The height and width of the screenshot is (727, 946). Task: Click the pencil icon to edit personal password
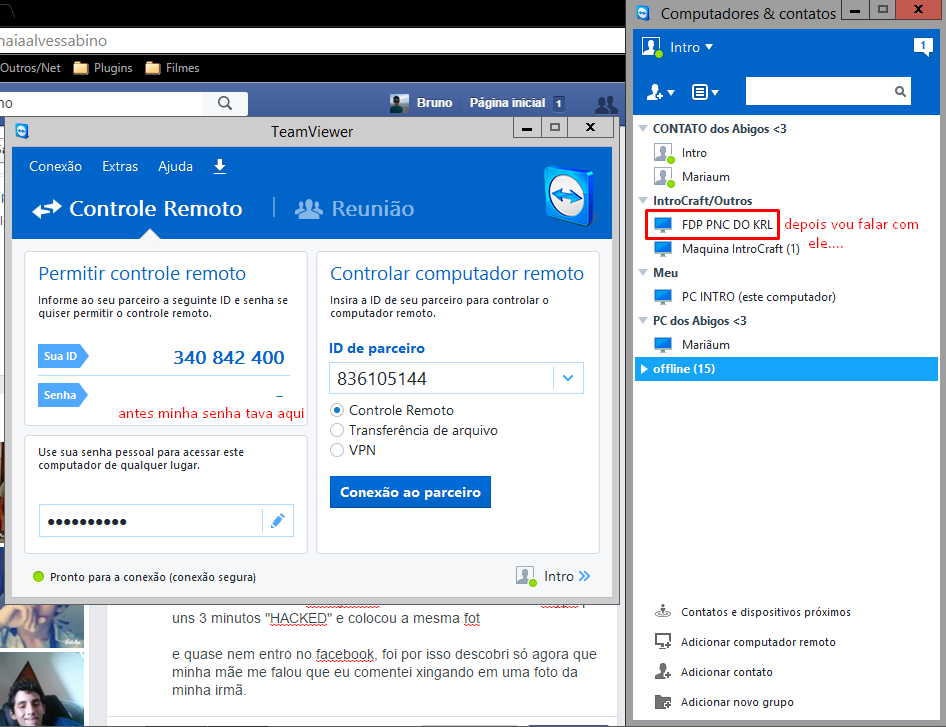point(278,521)
